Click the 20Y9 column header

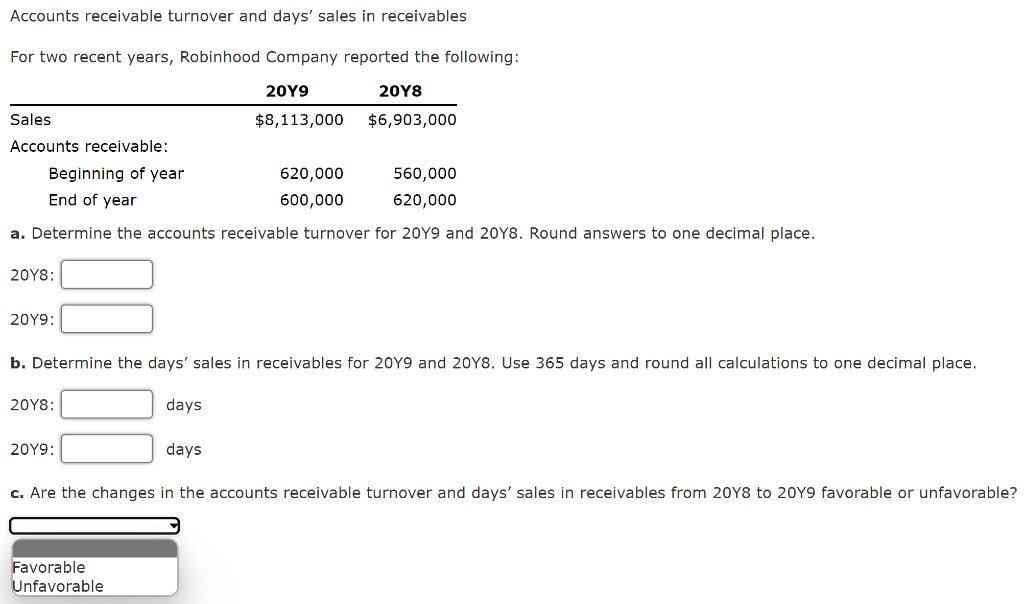point(286,91)
